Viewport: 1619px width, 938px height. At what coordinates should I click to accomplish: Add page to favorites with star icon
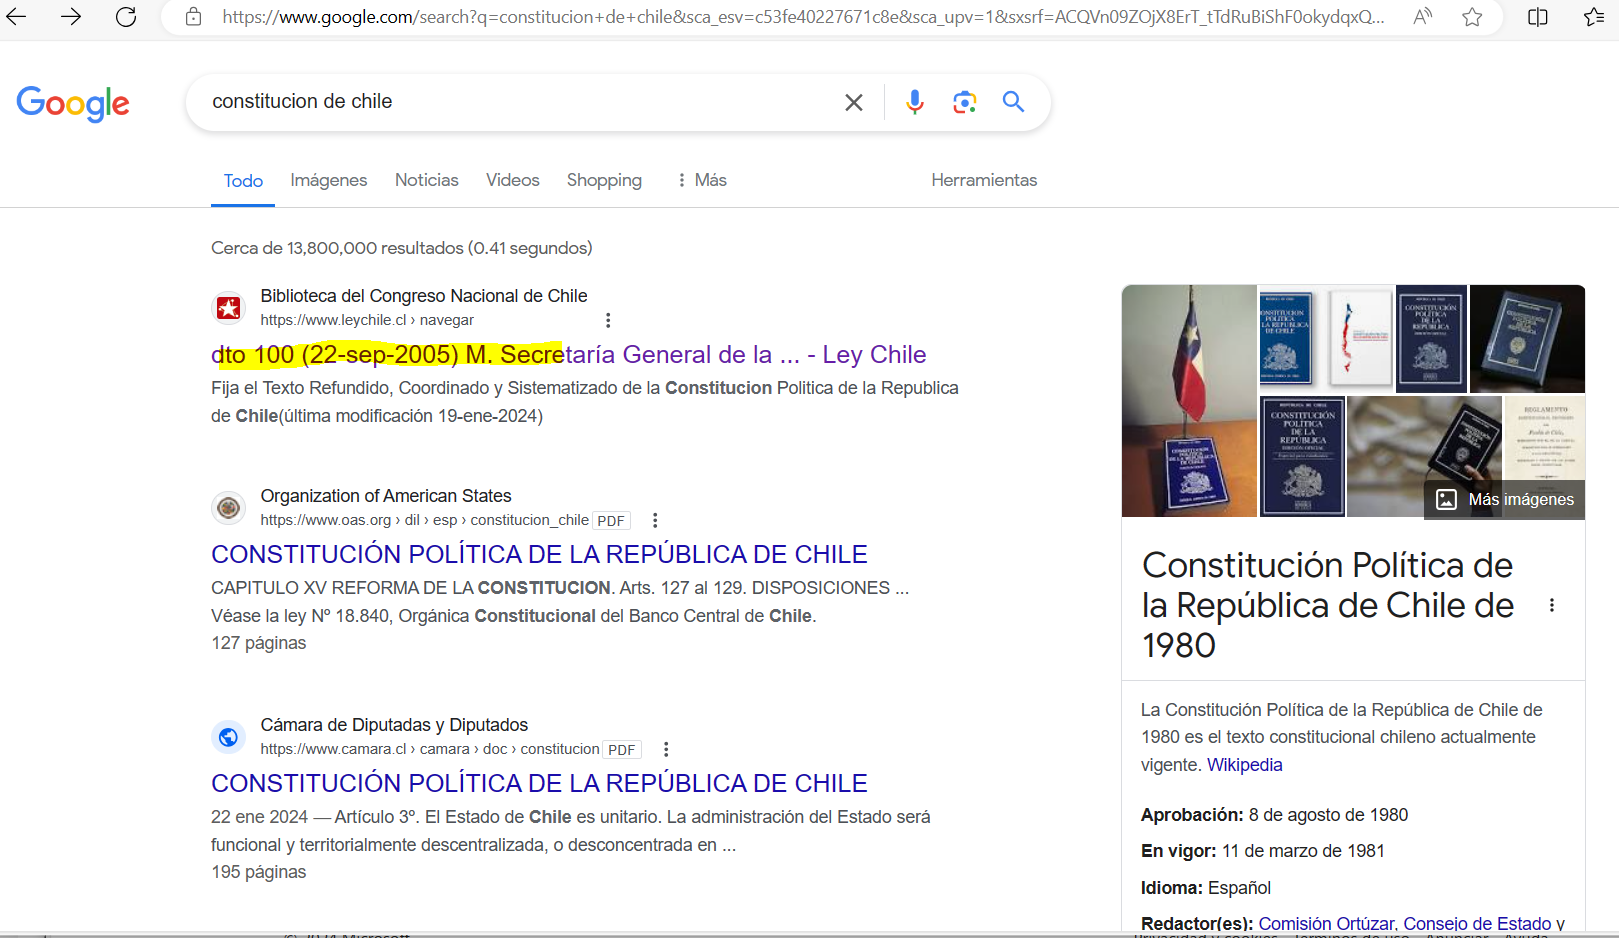point(1472,16)
